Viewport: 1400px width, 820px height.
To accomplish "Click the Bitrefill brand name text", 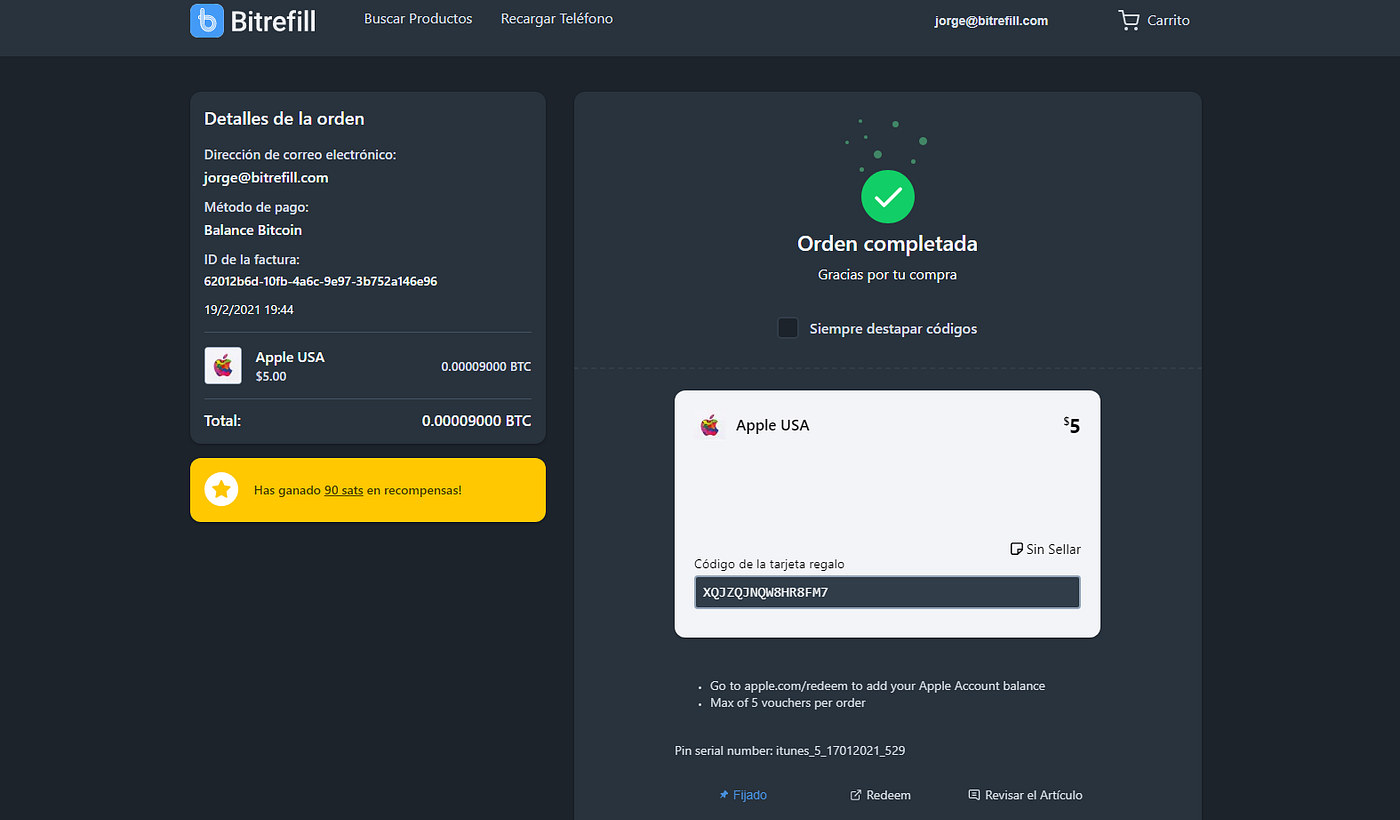I will [x=273, y=20].
